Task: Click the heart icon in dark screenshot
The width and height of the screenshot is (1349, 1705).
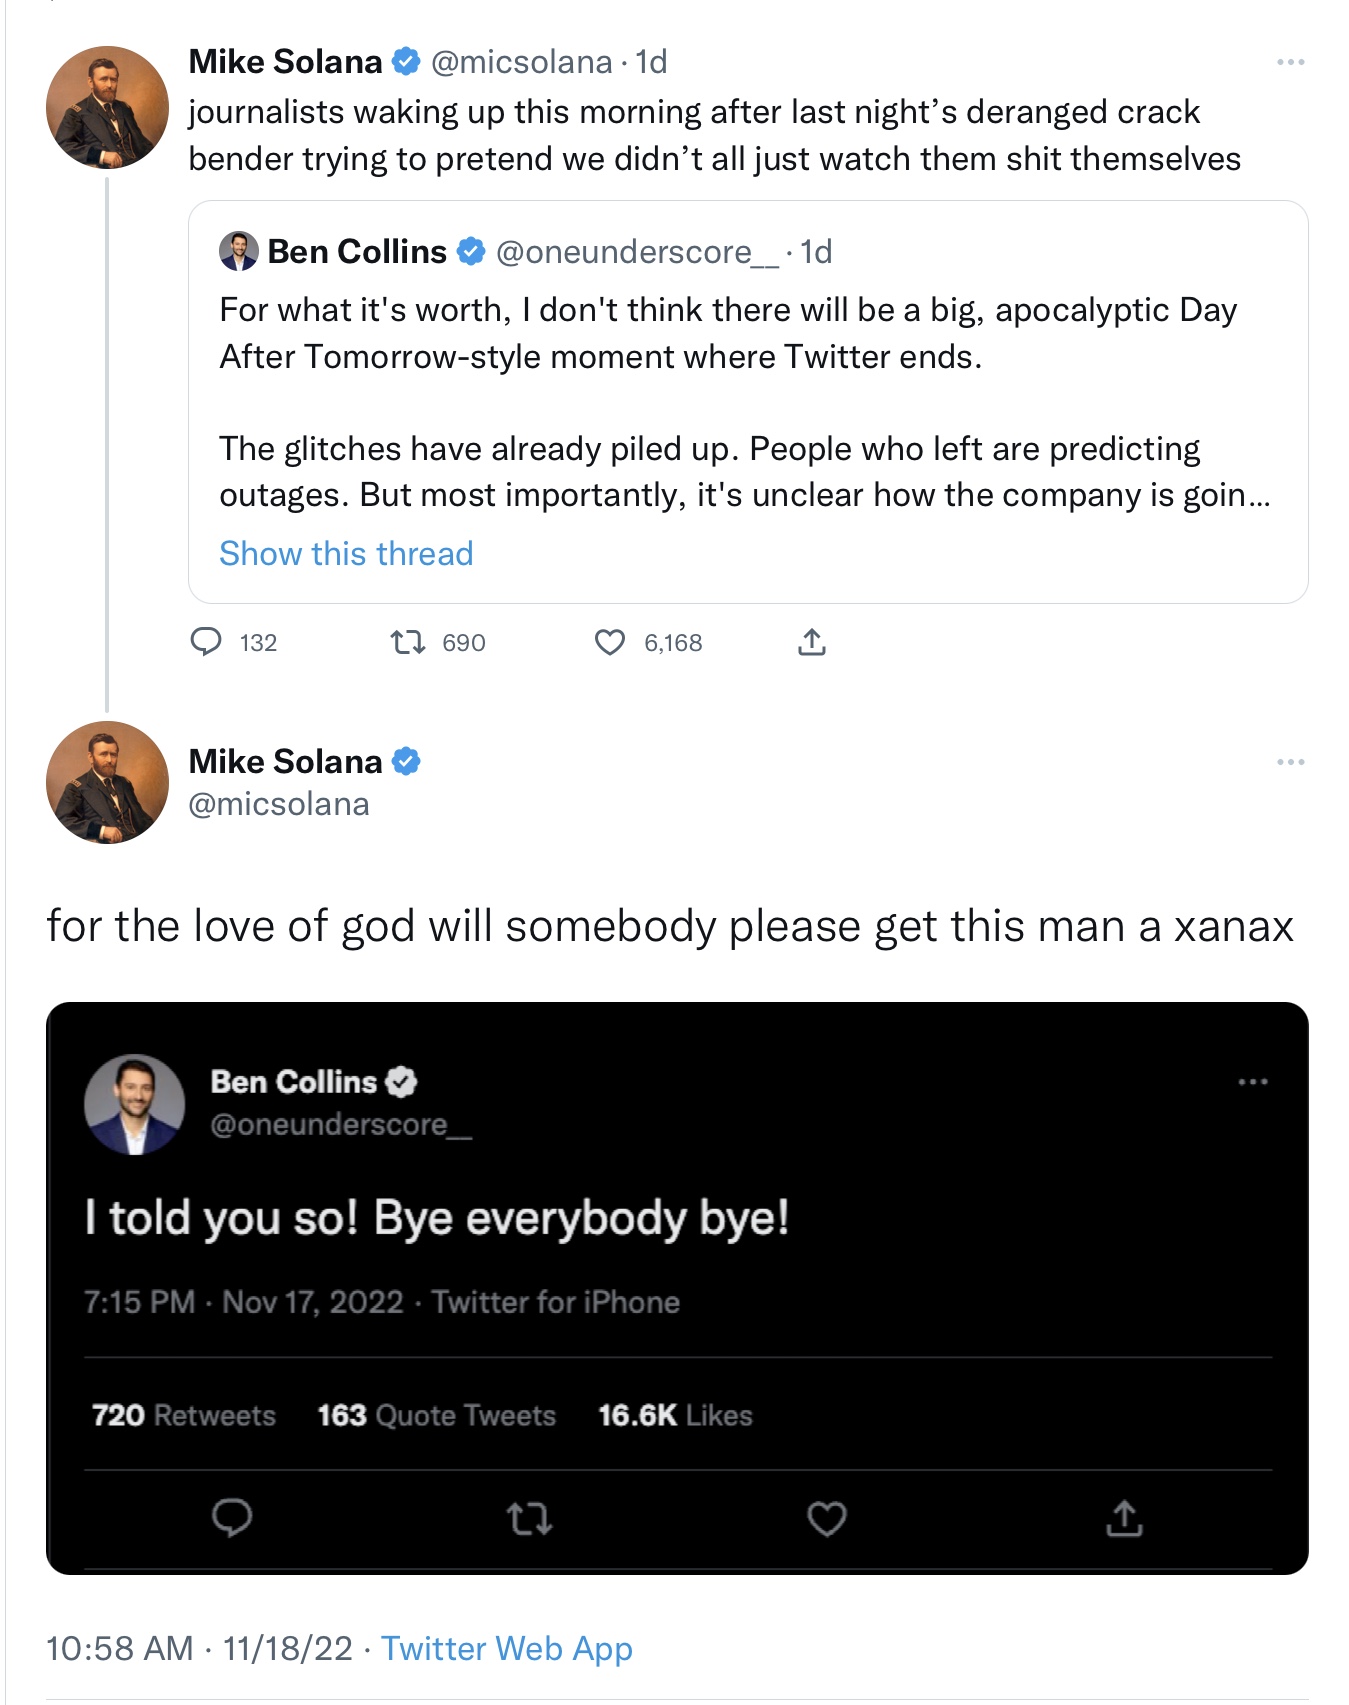Action: (x=827, y=1519)
